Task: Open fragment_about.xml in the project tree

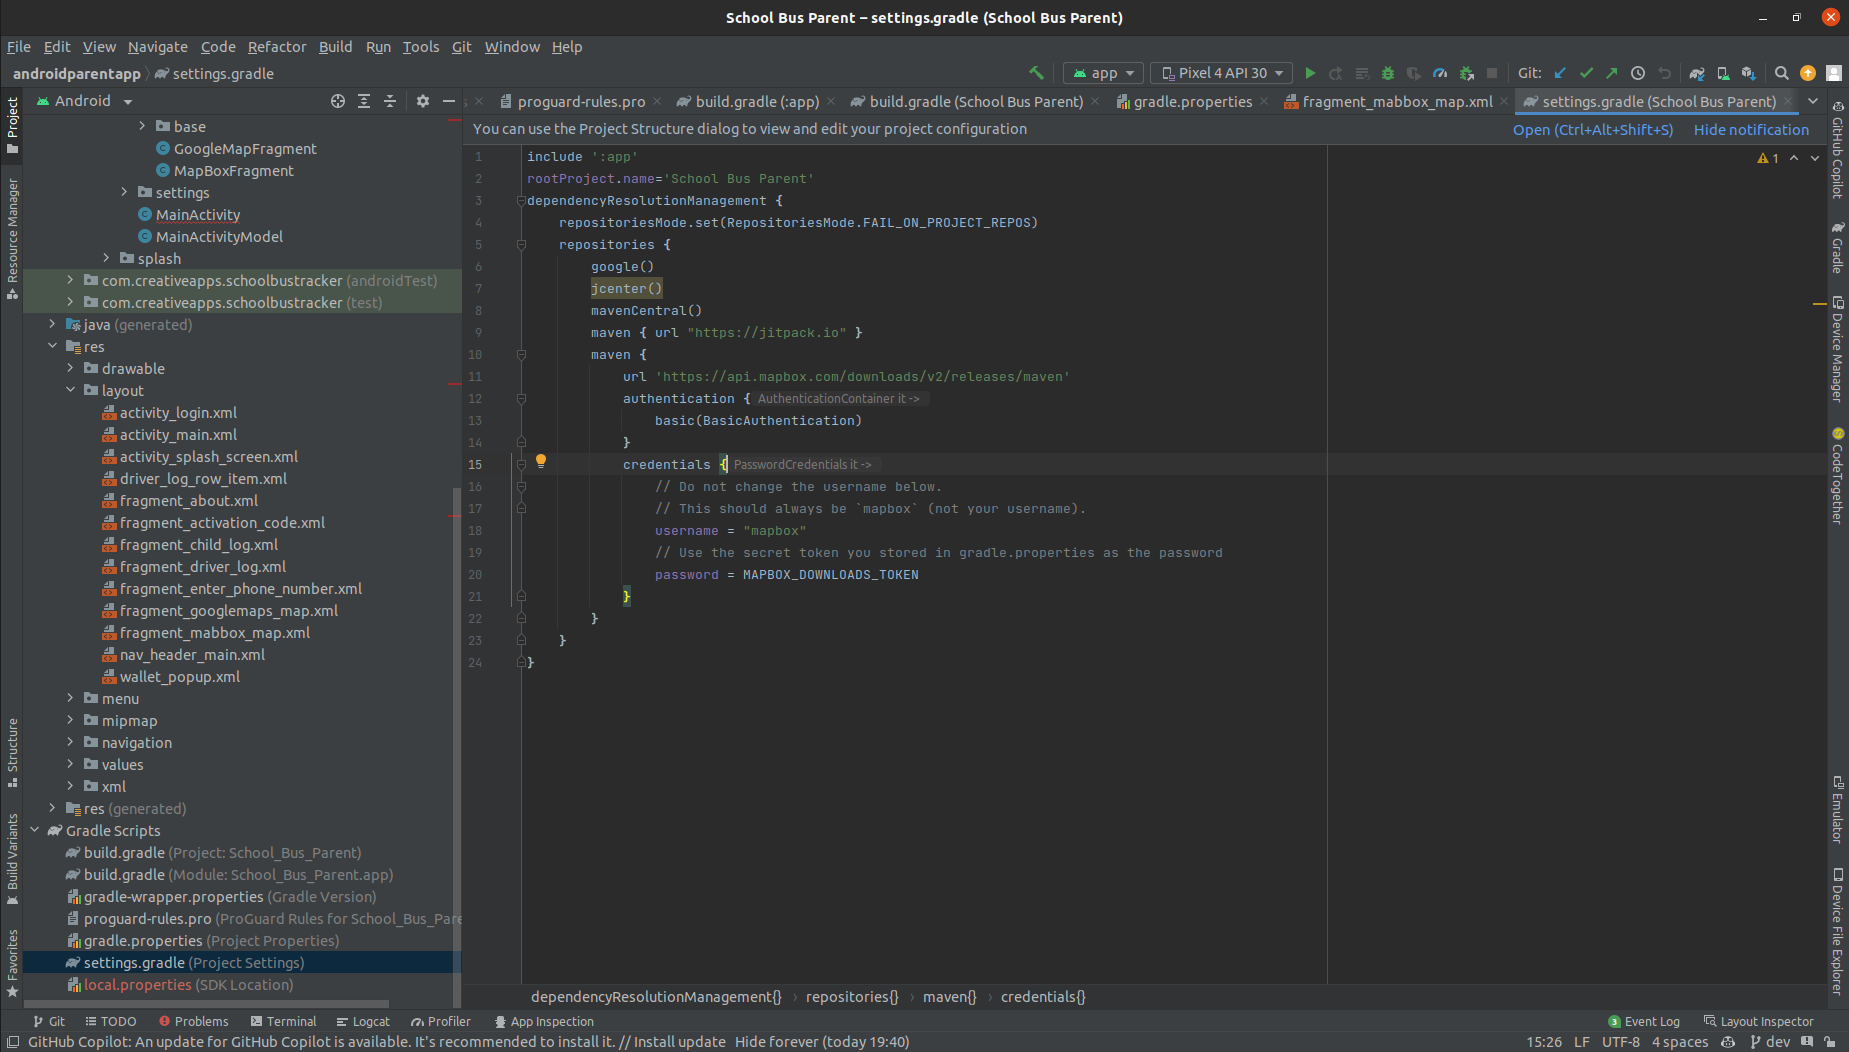Action: pyautogui.click(x=188, y=500)
